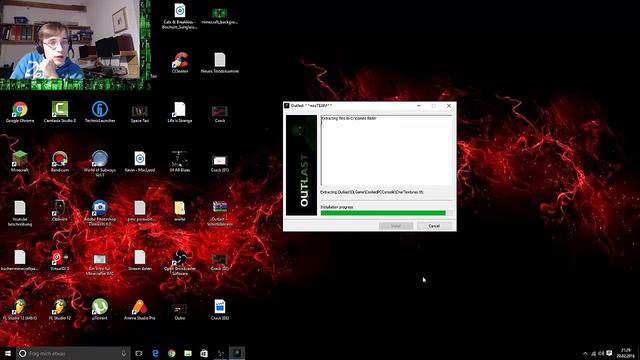Activate Cortana microphone in search box

124,353
